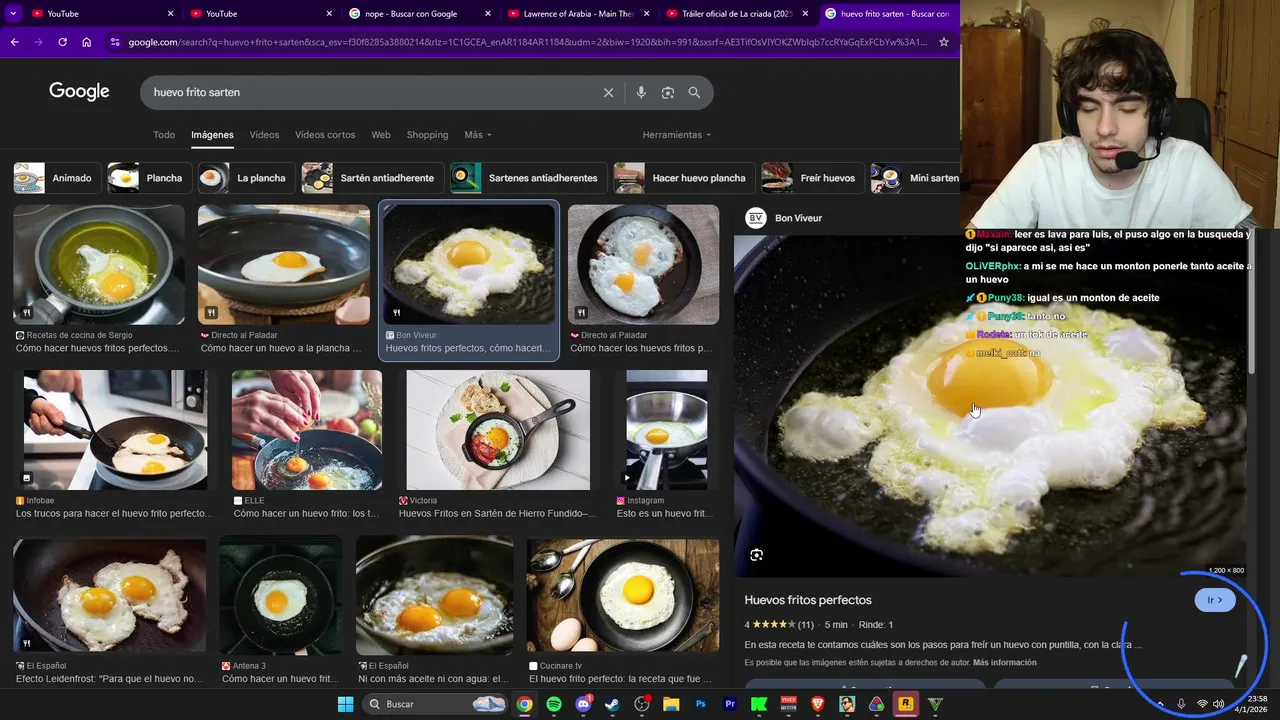This screenshot has width=1280, height=720.
Task: Open the browser home page
Action: (x=86, y=42)
